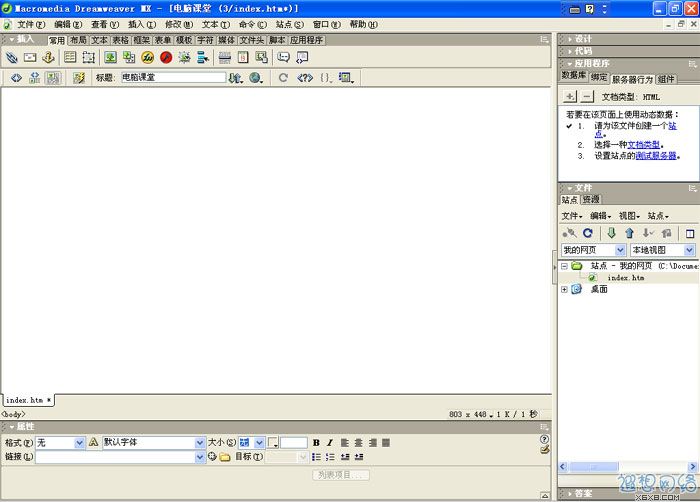Expand the 代码 panel group
Viewport: 700px width, 502px height.
[x=570, y=51]
